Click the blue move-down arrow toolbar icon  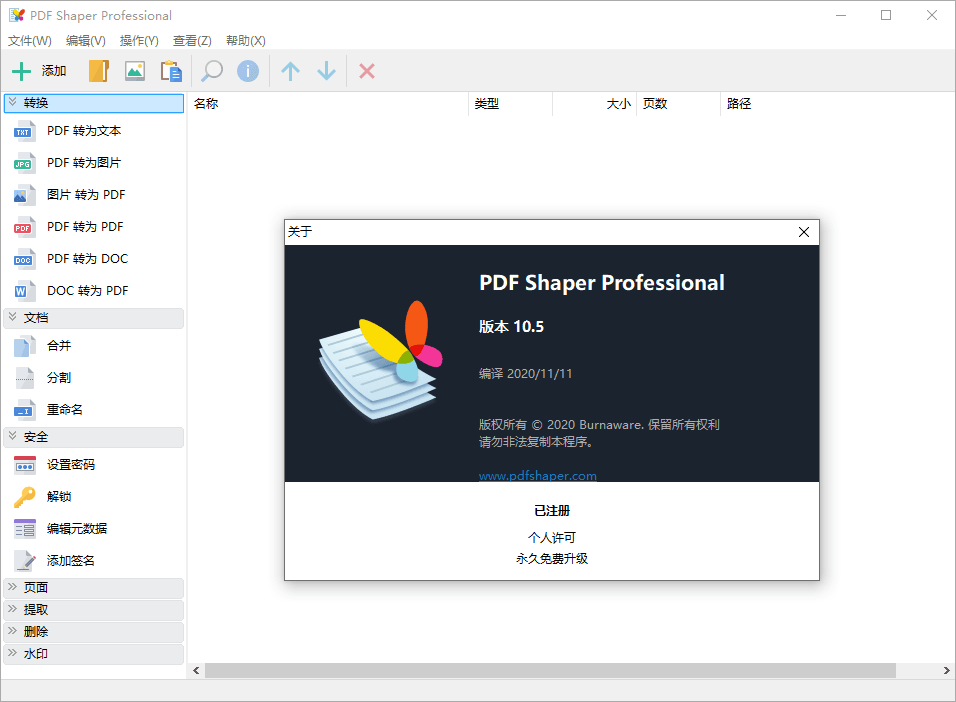pyautogui.click(x=324, y=70)
